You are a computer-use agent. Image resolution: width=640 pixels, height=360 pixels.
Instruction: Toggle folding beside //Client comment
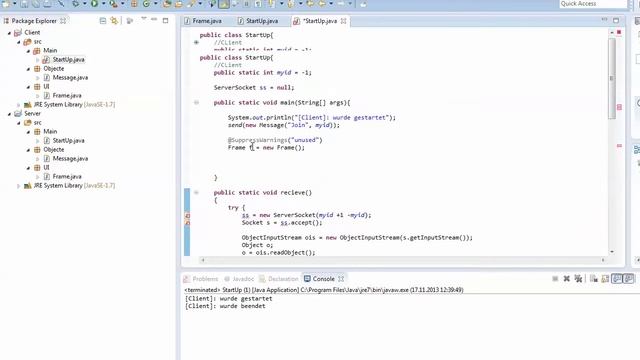tap(196, 42)
